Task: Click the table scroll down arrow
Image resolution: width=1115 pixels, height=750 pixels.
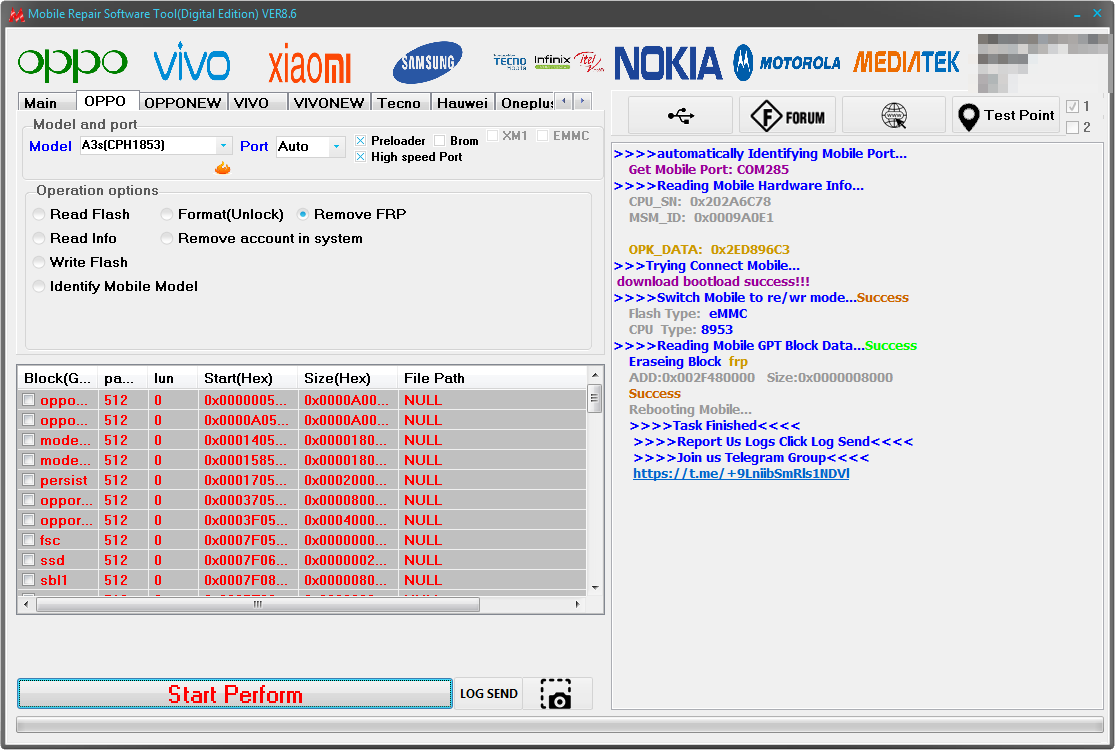Action: 595,588
